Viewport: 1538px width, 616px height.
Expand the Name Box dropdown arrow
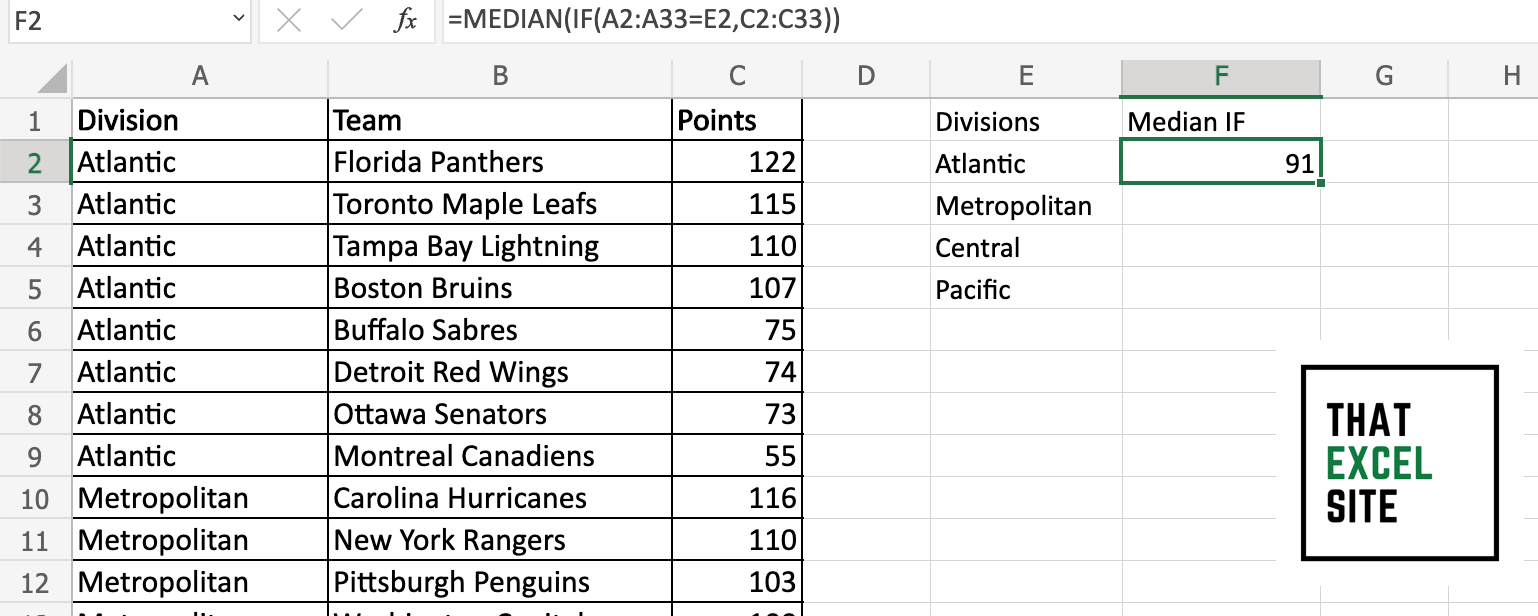(237, 21)
